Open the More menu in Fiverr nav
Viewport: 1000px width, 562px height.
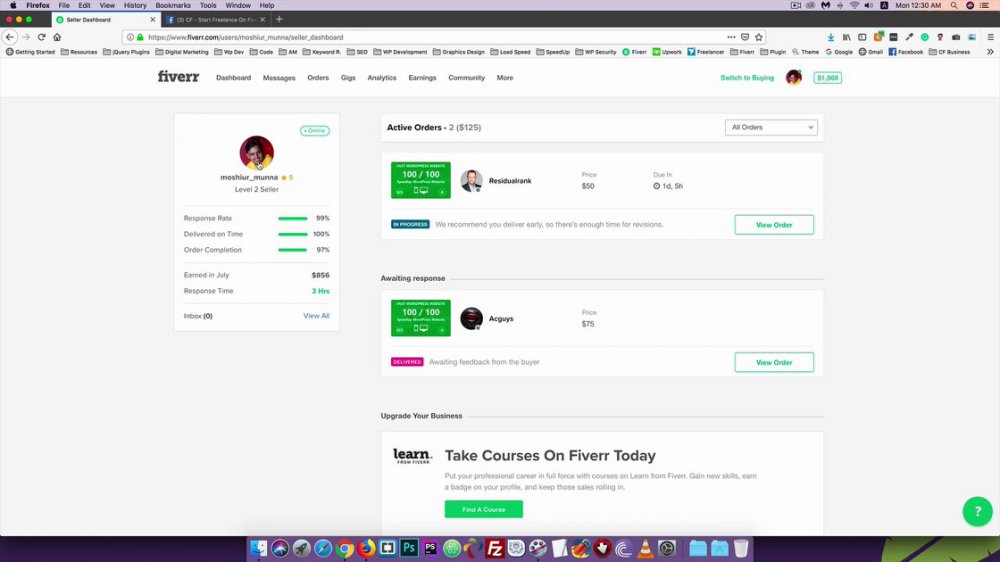point(504,78)
